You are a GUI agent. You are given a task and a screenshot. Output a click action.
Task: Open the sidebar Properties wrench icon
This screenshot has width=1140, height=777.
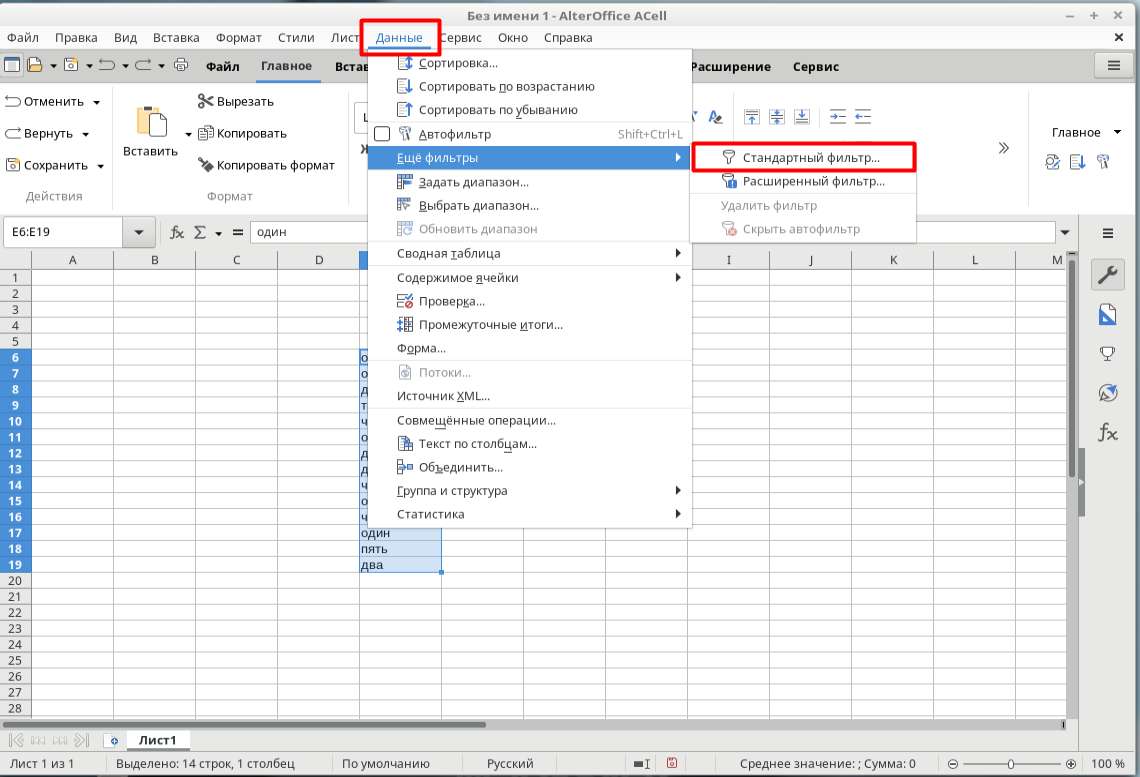pos(1107,275)
